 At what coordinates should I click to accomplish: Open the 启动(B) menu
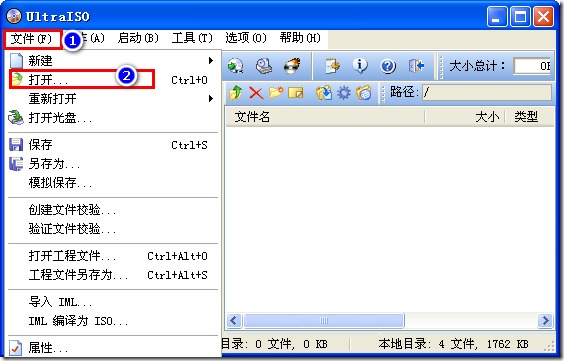(x=138, y=38)
